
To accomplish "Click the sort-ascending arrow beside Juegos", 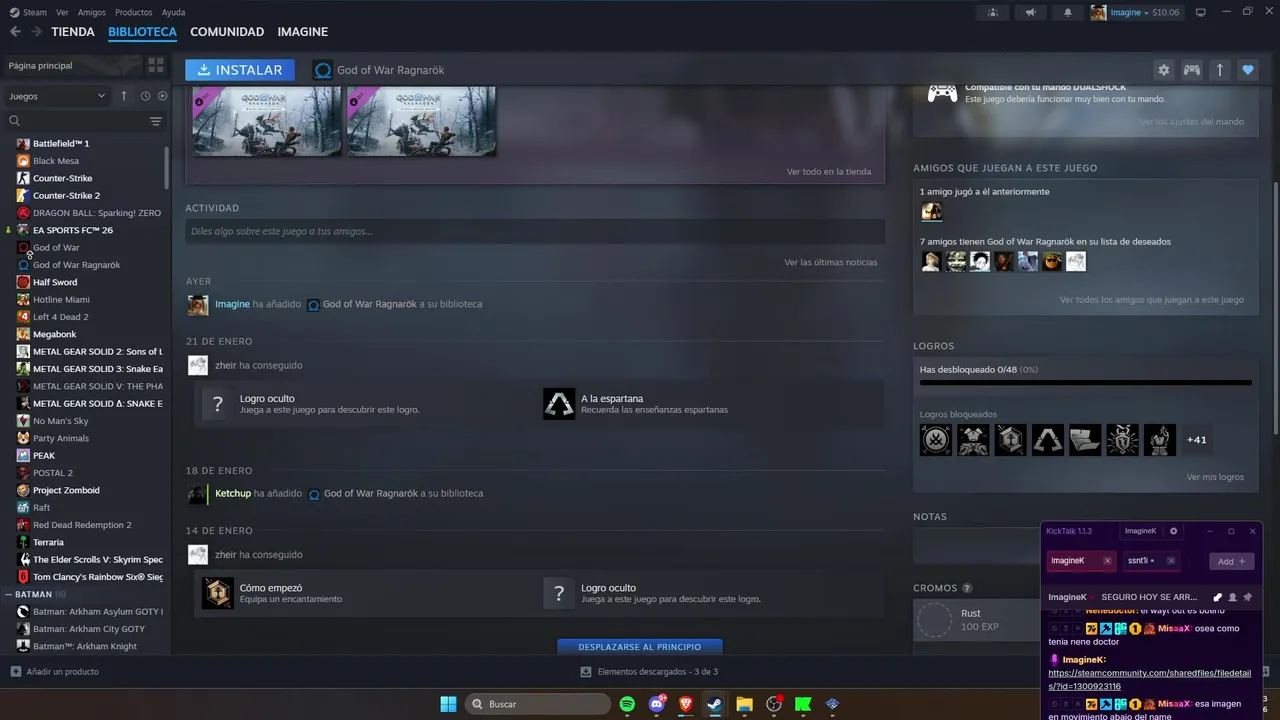I will tap(124, 96).
